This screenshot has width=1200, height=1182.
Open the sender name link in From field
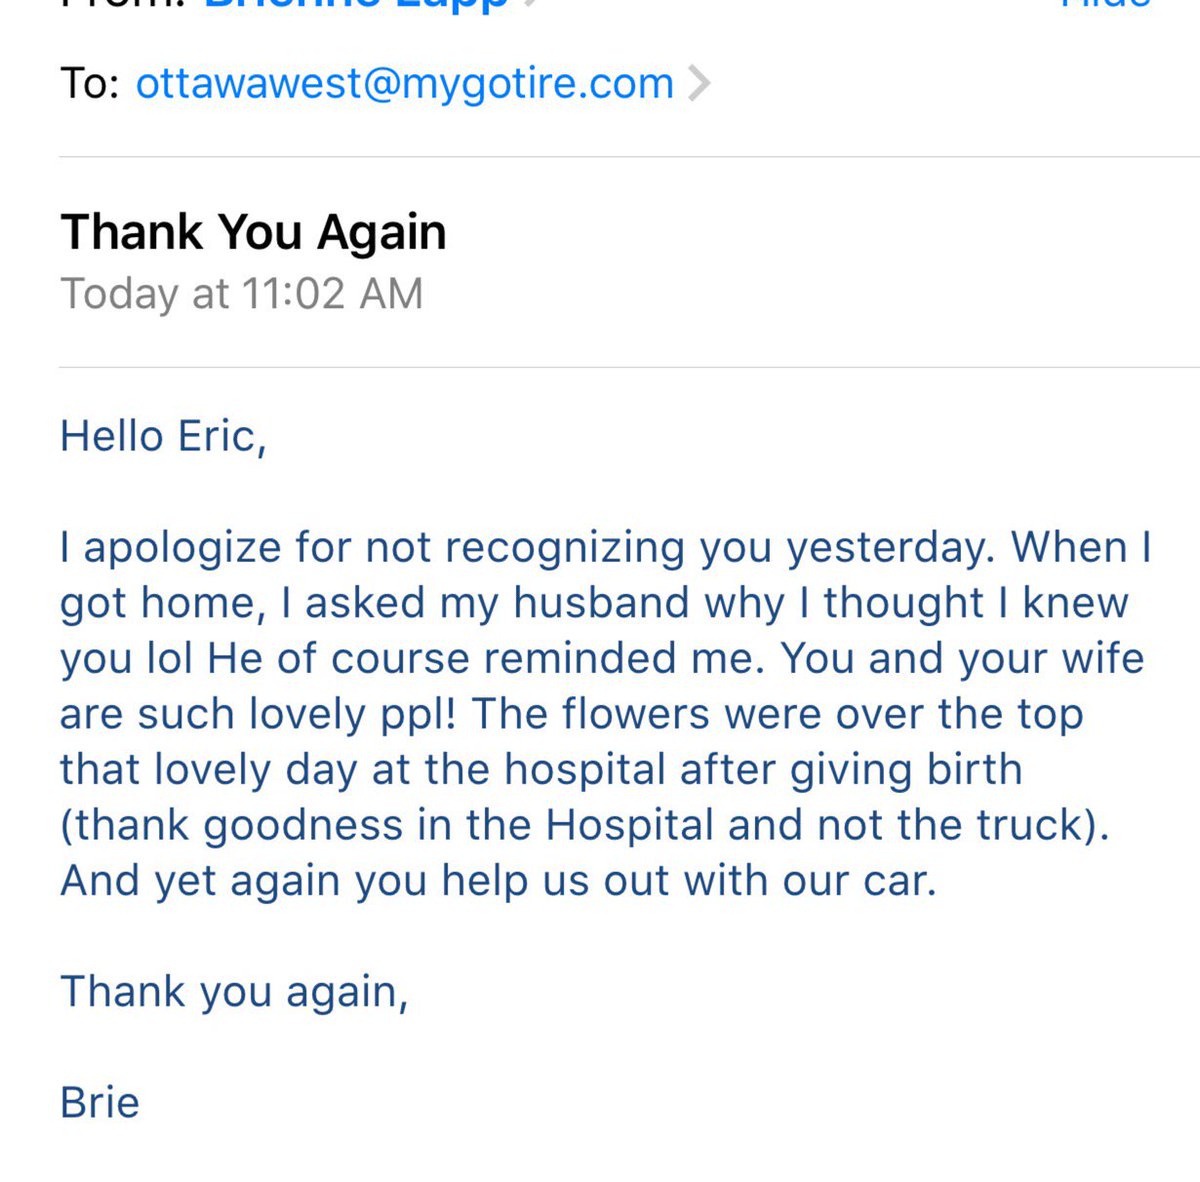point(357,6)
